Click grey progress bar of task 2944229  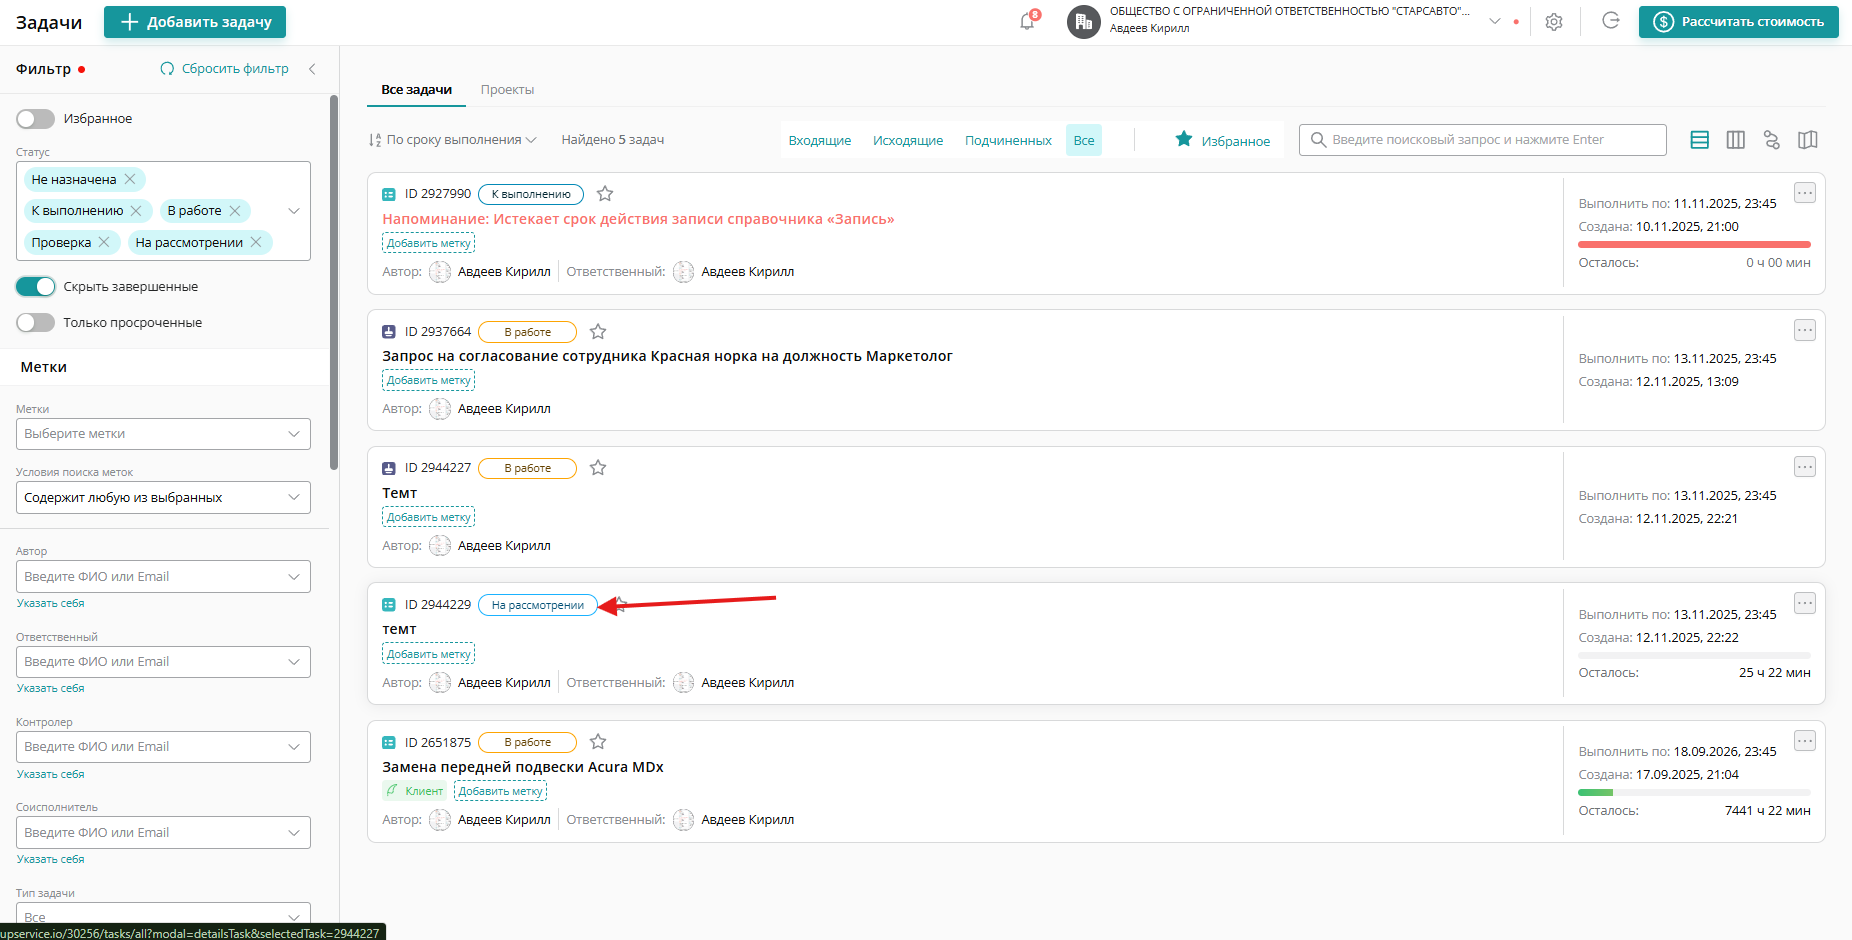click(x=1694, y=655)
